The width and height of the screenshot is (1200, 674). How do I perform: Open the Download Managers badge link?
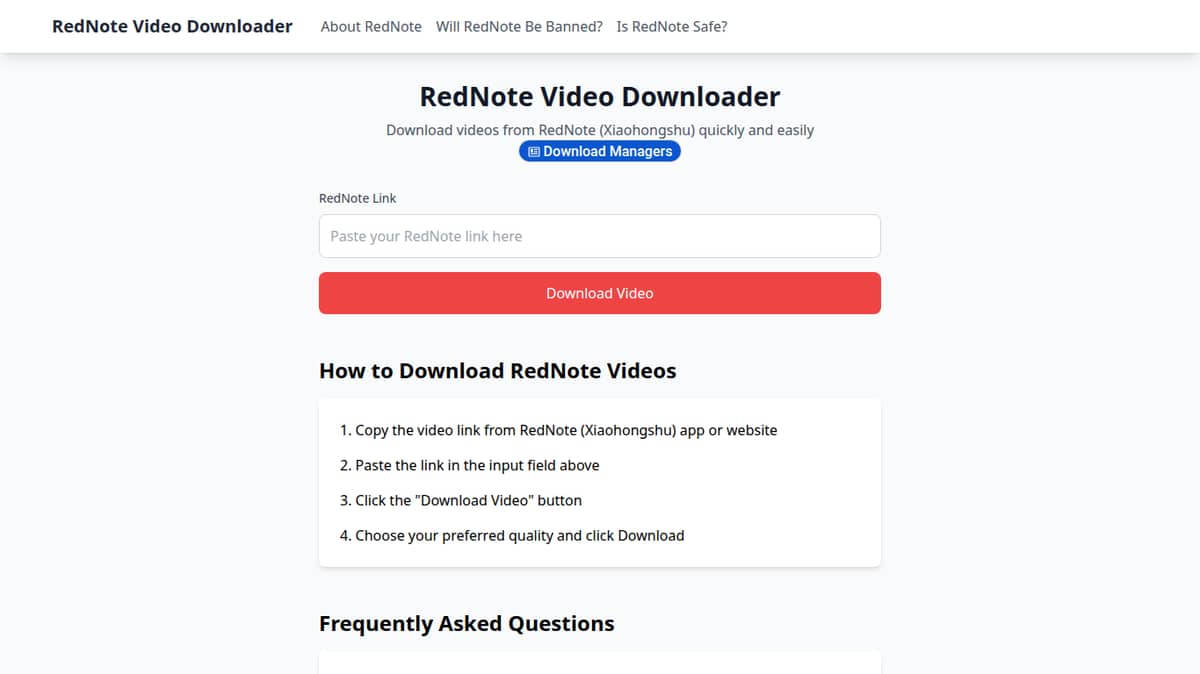coord(600,151)
